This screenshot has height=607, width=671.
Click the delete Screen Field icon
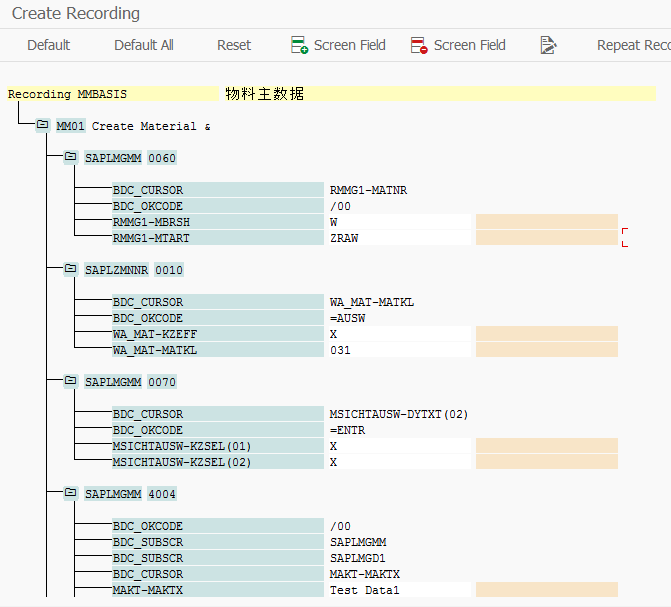click(419, 45)
